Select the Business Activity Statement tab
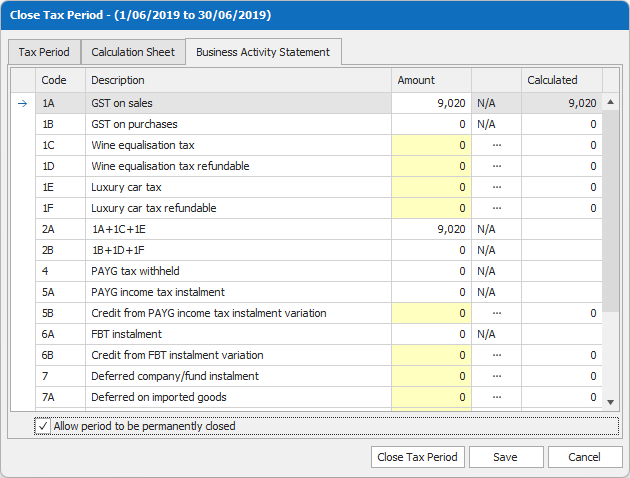 click(x=263, y=52)
